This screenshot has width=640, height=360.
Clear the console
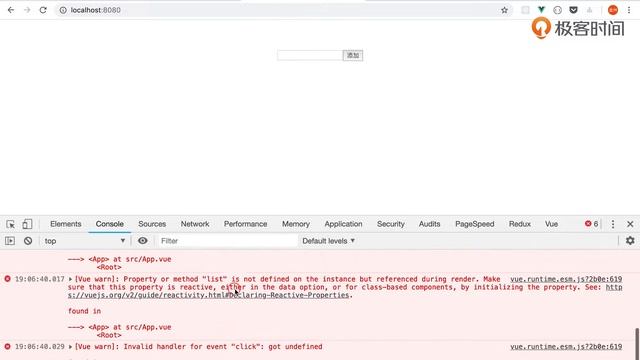point(28,241)
